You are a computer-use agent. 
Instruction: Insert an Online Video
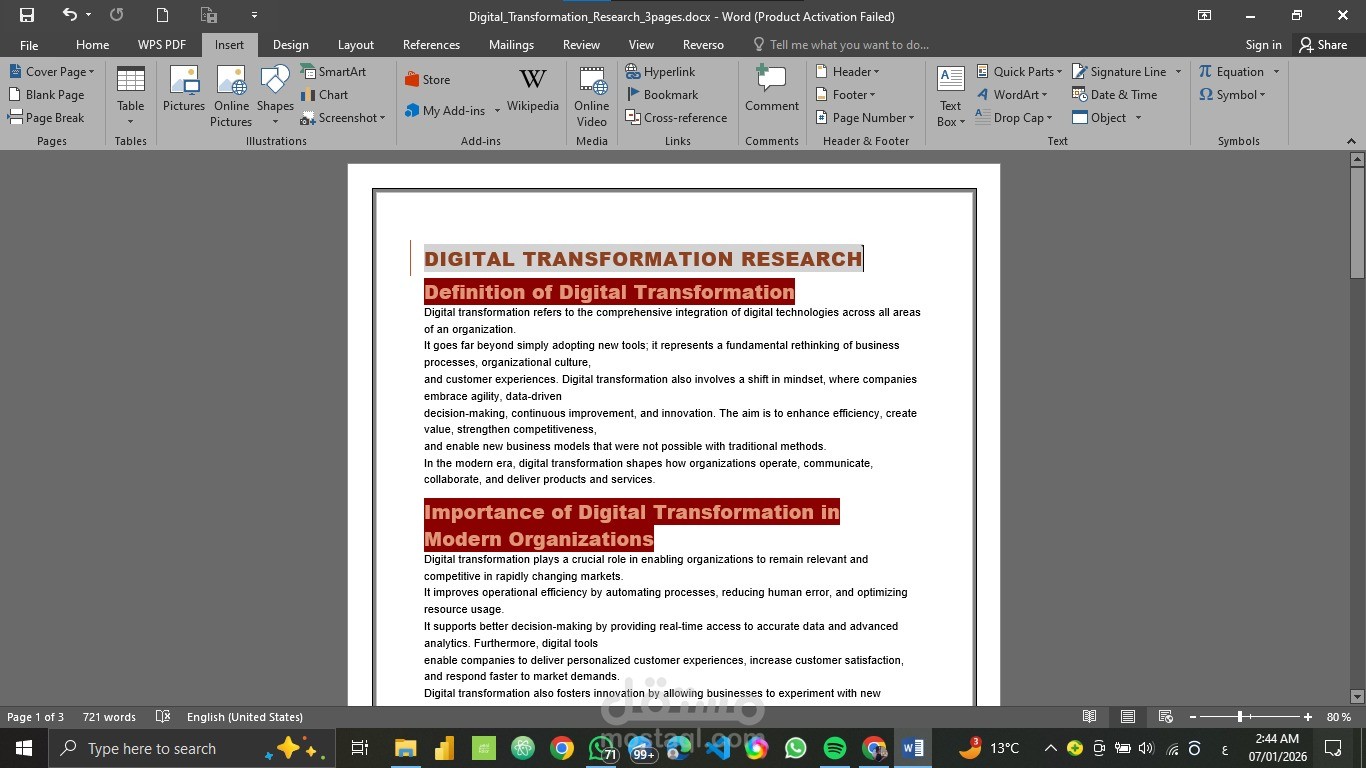(x=591, y=94)
